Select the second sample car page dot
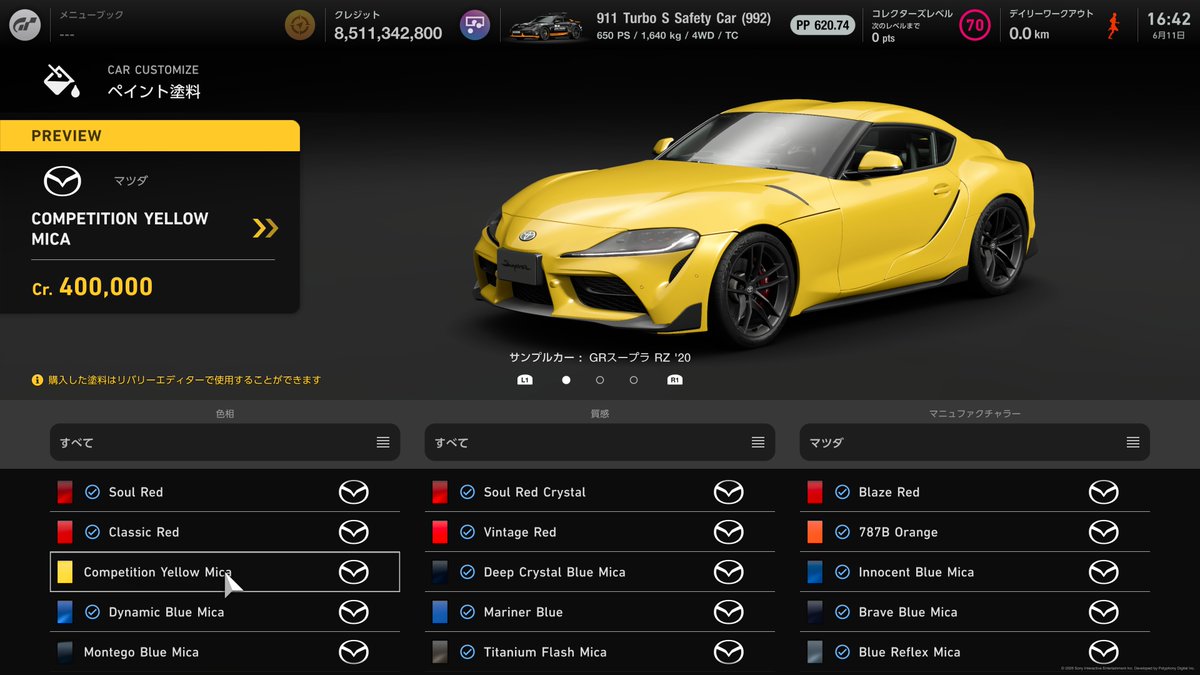Viewport: 1200px width, 675px height. 600,380
